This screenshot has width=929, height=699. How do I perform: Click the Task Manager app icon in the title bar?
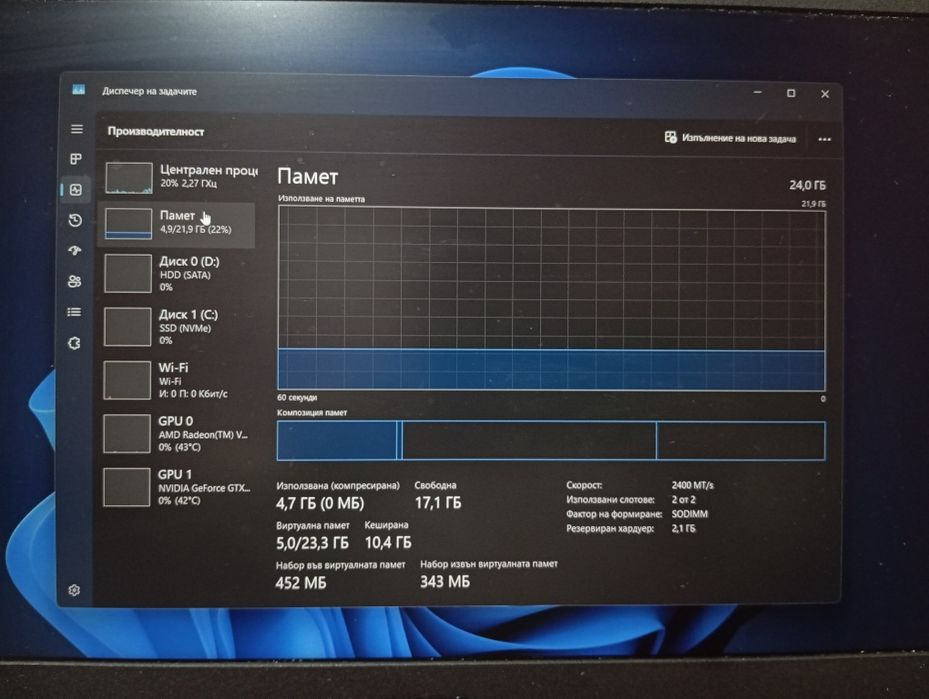click(78, 89)
